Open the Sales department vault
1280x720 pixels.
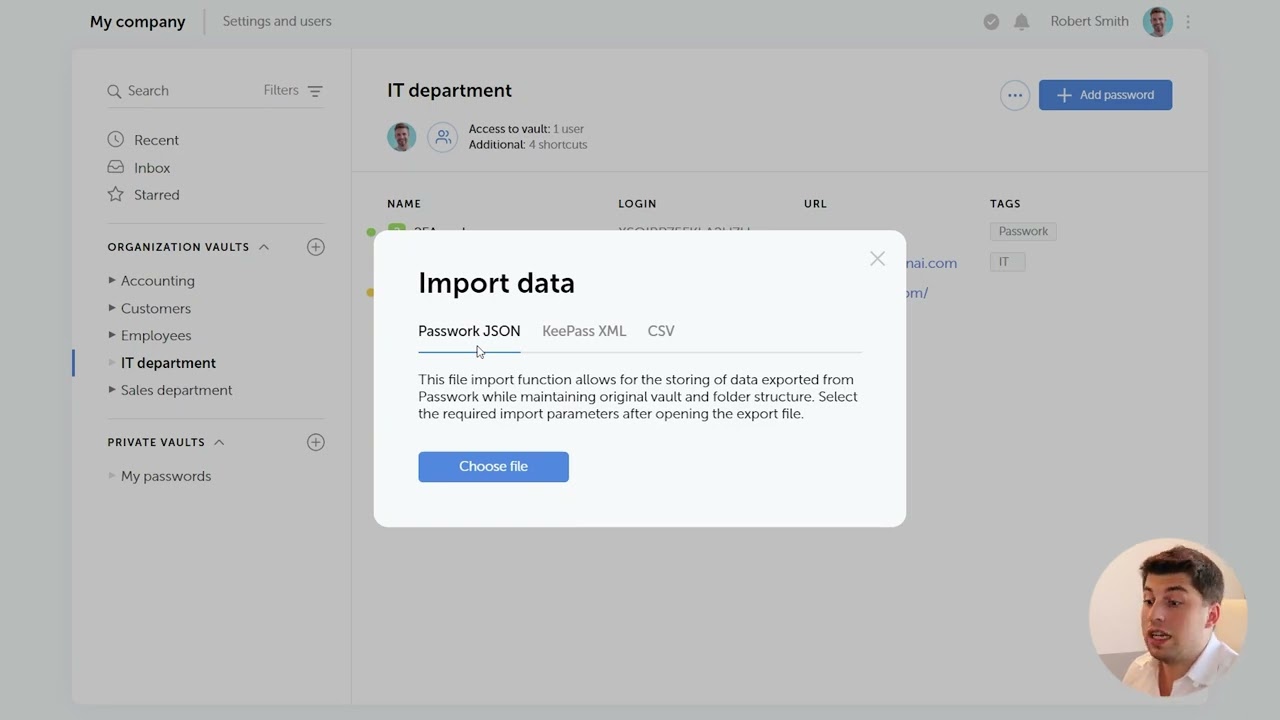[176, 390]
